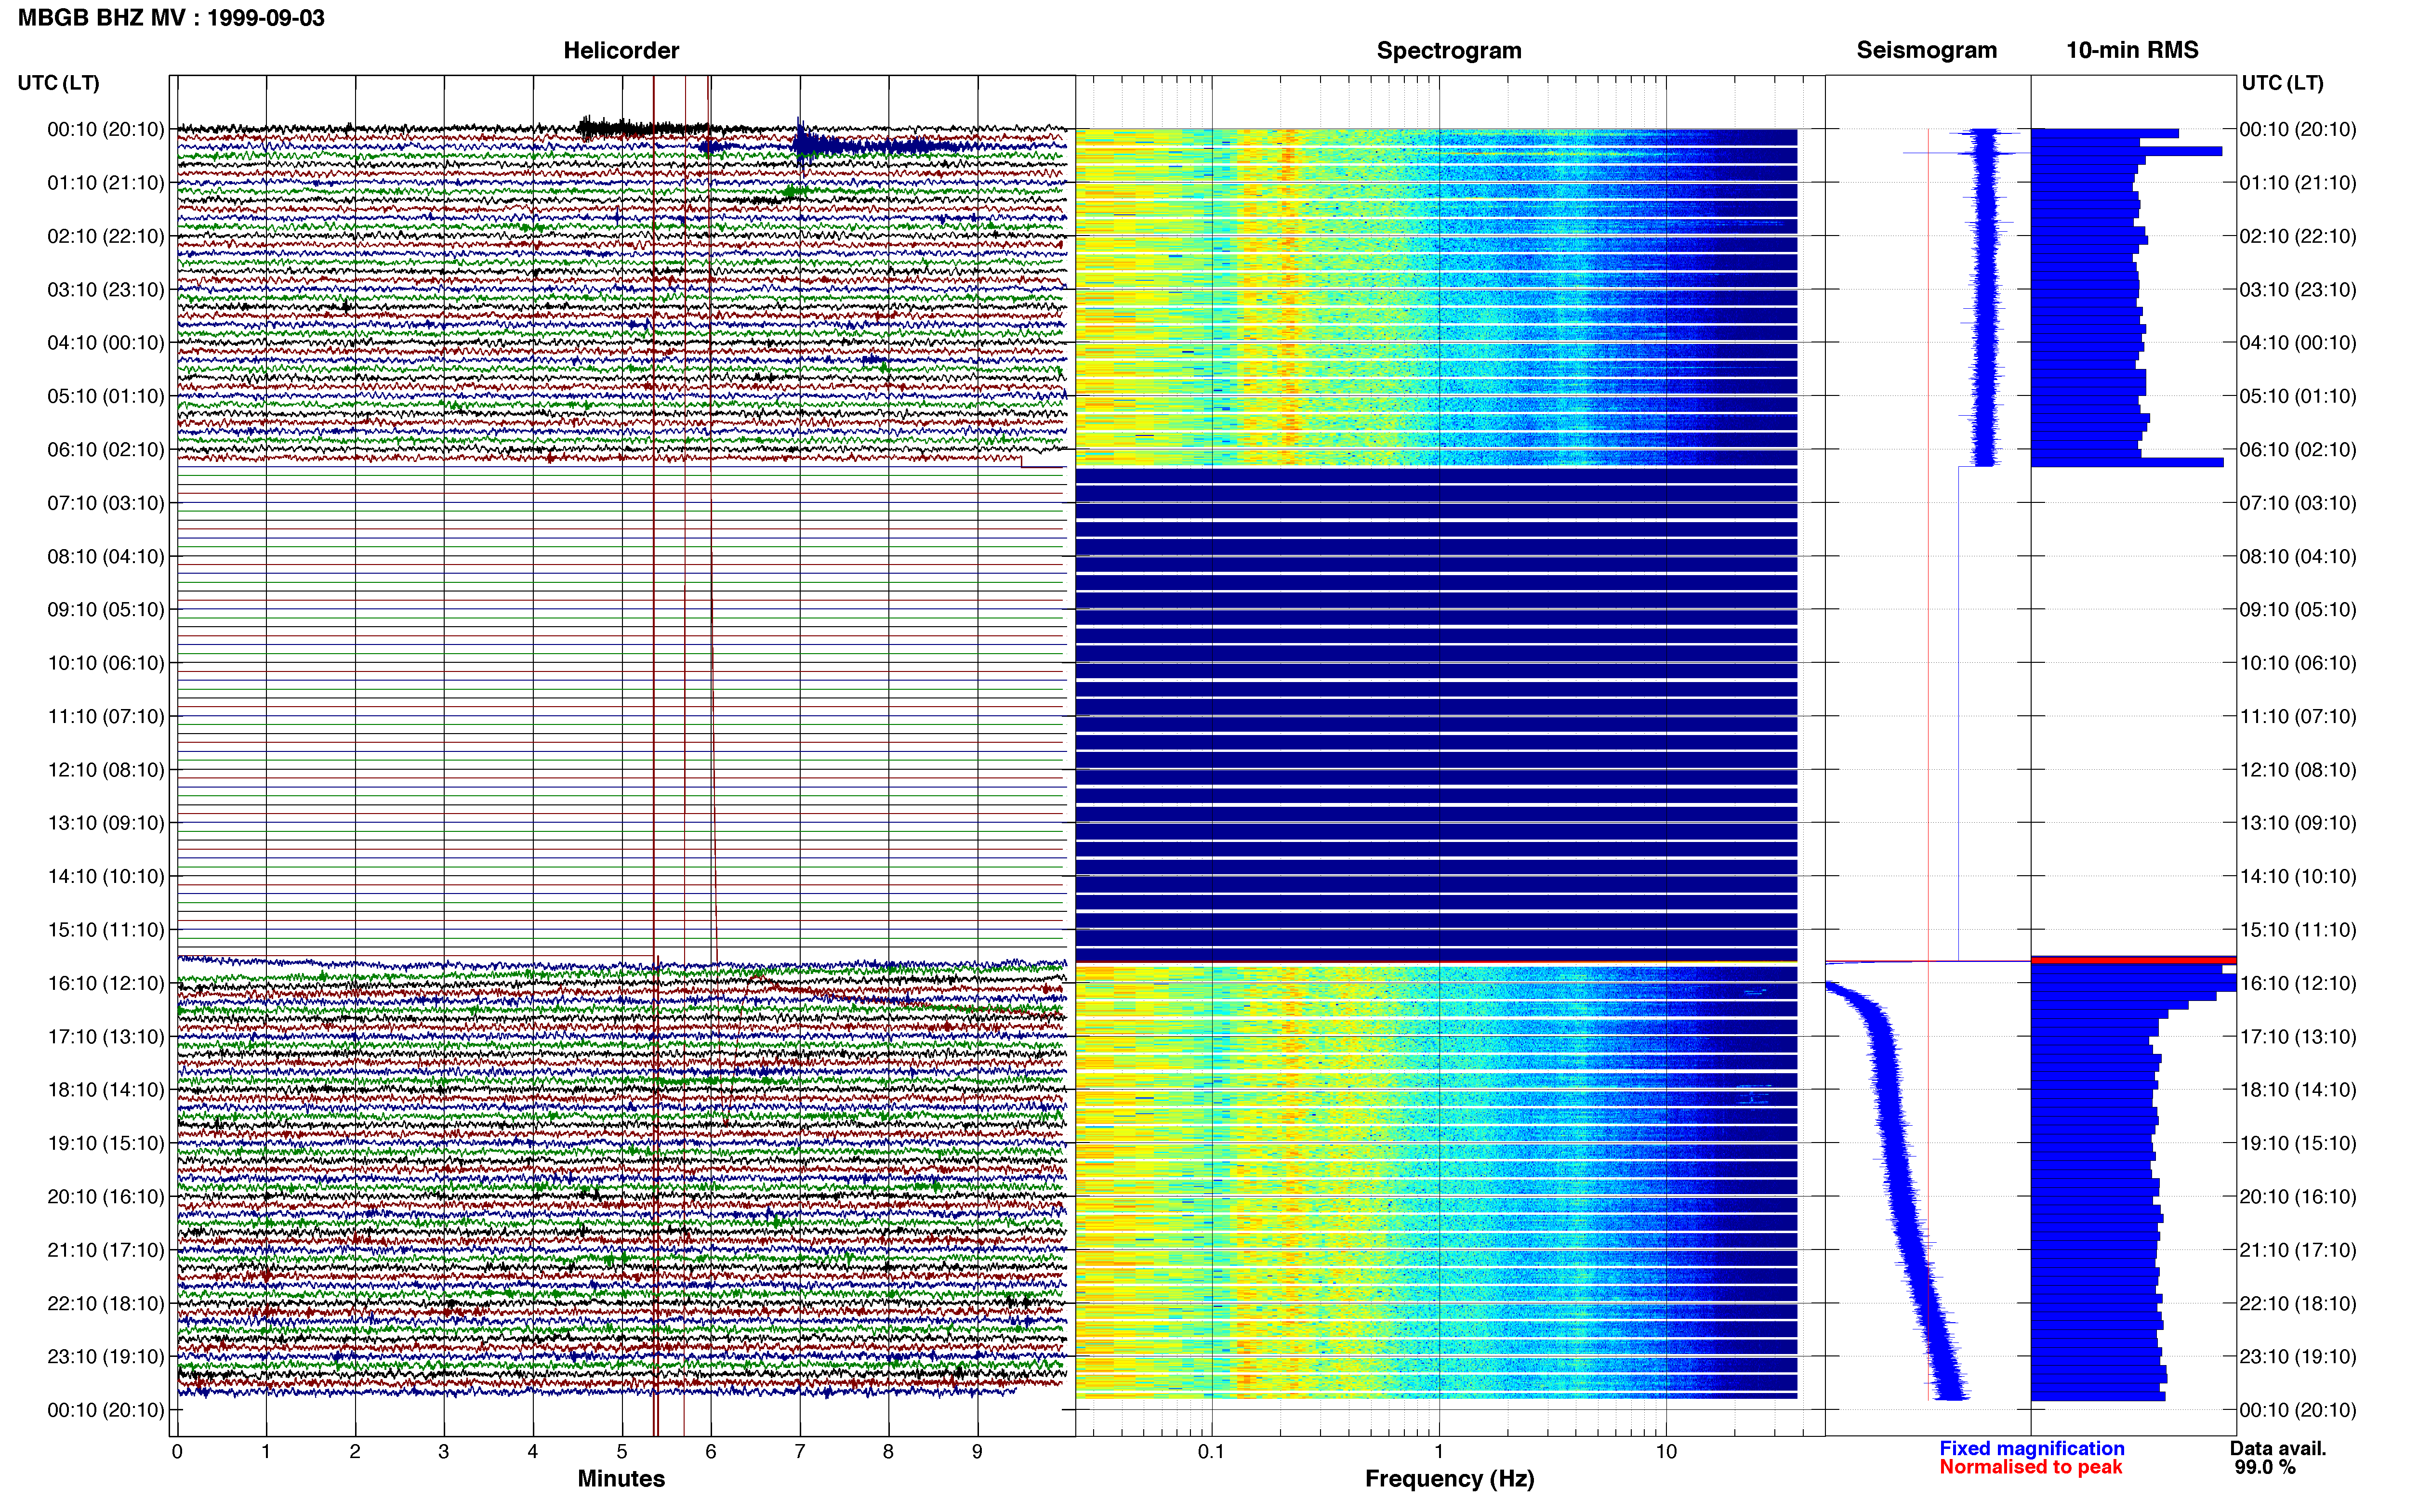Viewport: 2418px width, 1512px height.
Task: Click the minute '5' tick label
Action: [622, 1451]
